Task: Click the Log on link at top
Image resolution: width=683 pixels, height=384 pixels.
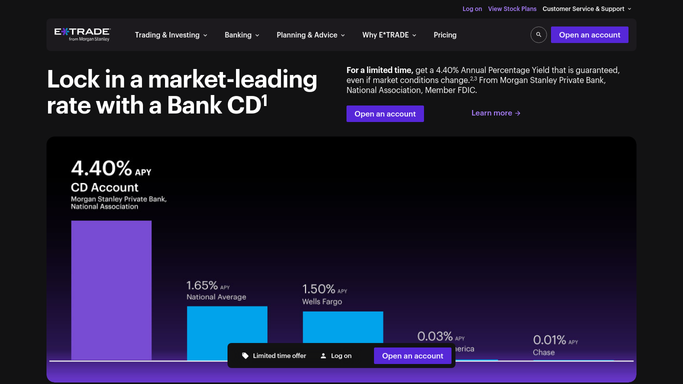Action: tap(472, 9)
